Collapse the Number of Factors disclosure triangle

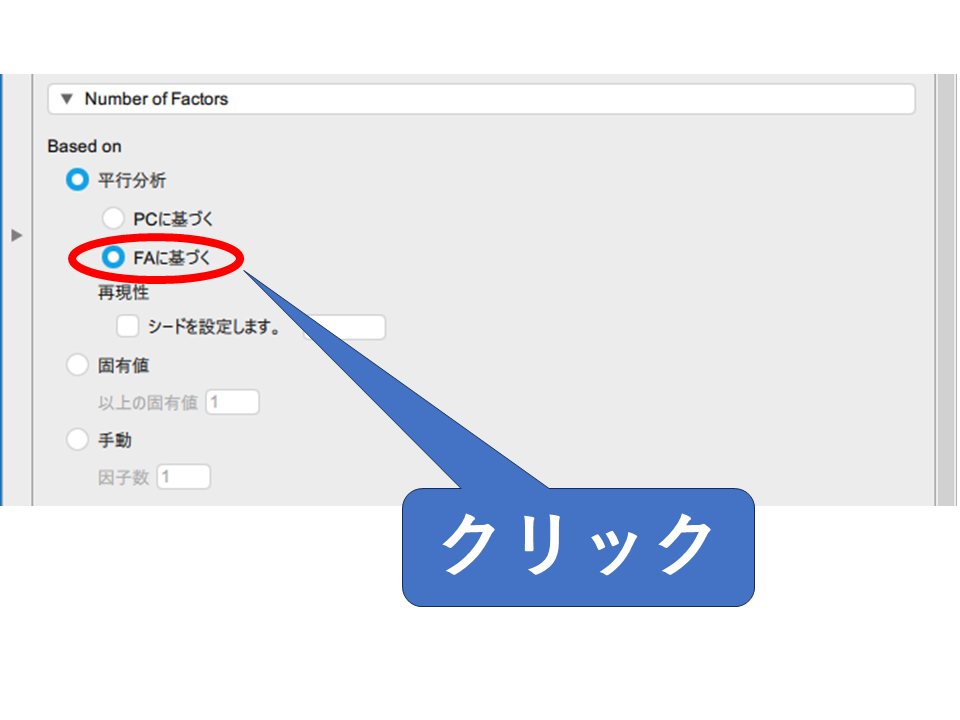click(x=67, y=99)
